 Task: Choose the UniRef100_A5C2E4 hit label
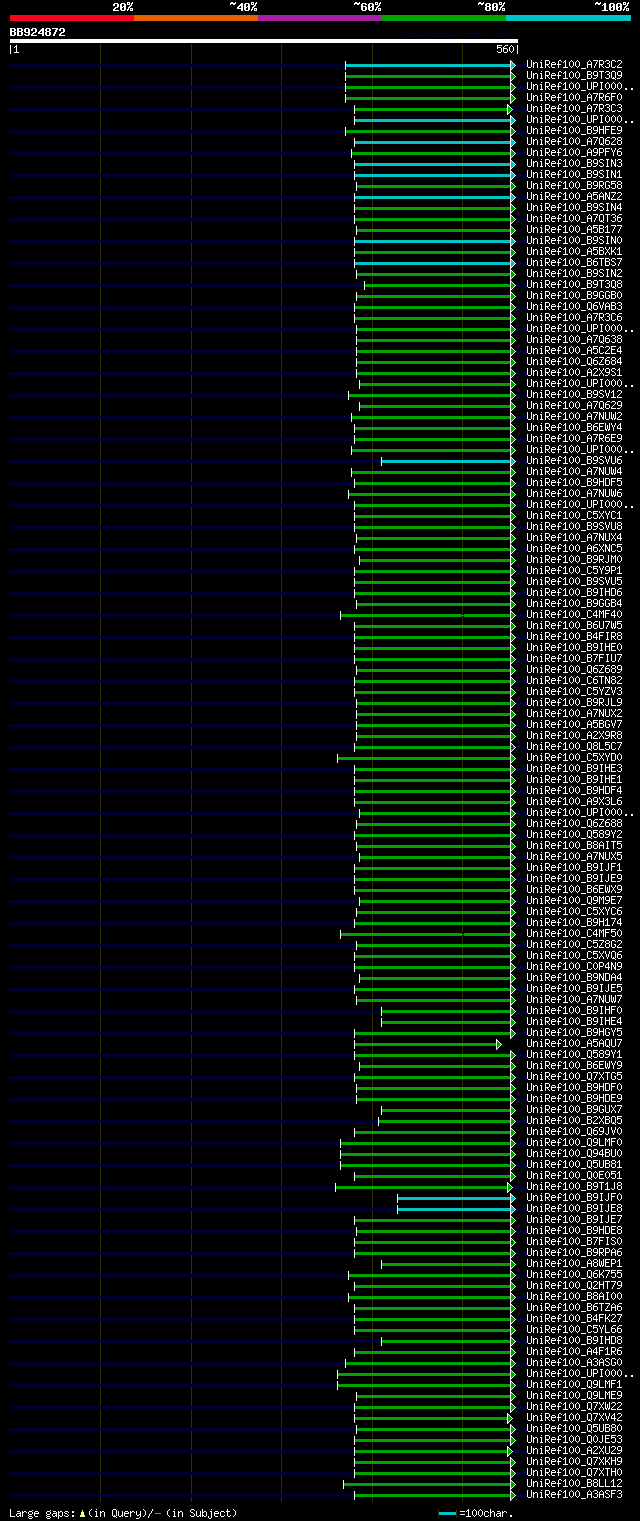pyautogui.click(x=574, y=351)
